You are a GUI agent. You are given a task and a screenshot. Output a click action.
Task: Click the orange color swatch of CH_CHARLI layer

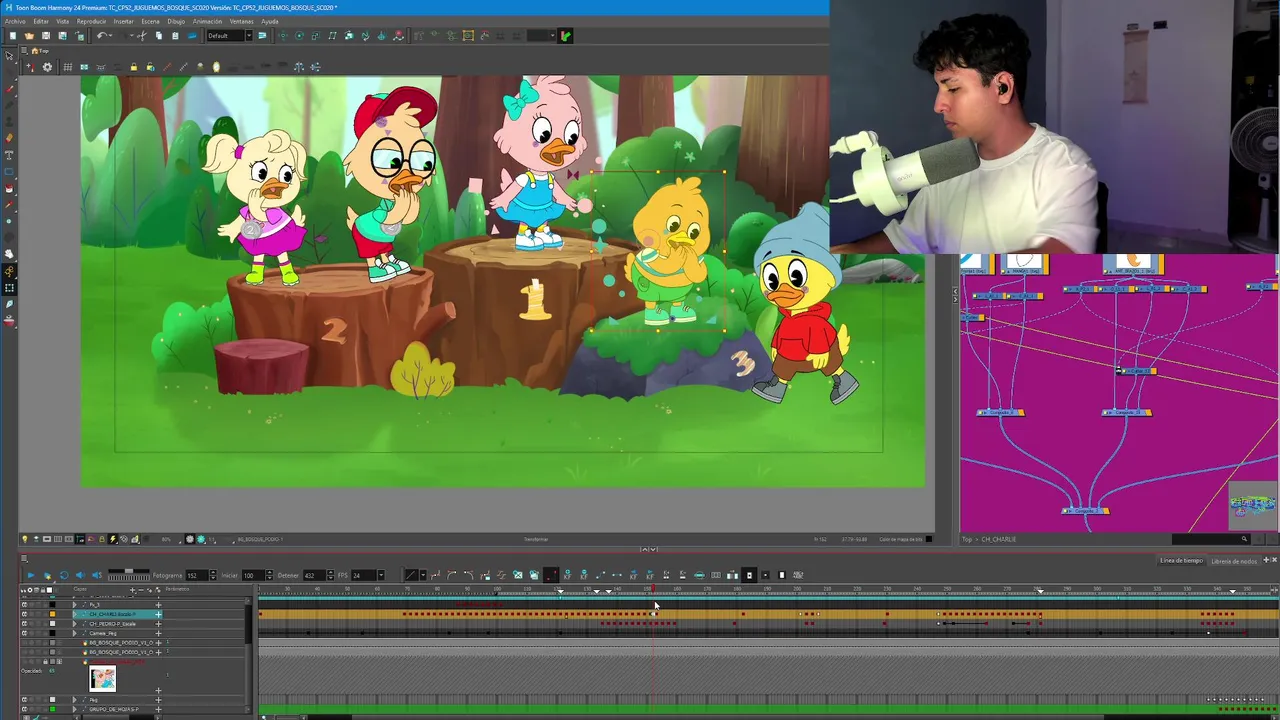(52, 614)
